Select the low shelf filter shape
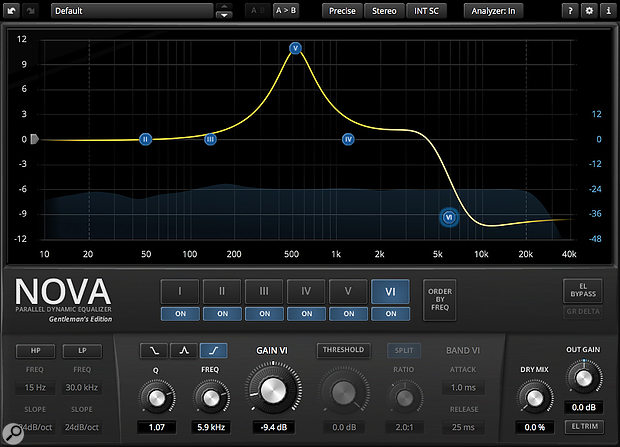This screenshot has width=620, height=447. click(x=154, y=350)
